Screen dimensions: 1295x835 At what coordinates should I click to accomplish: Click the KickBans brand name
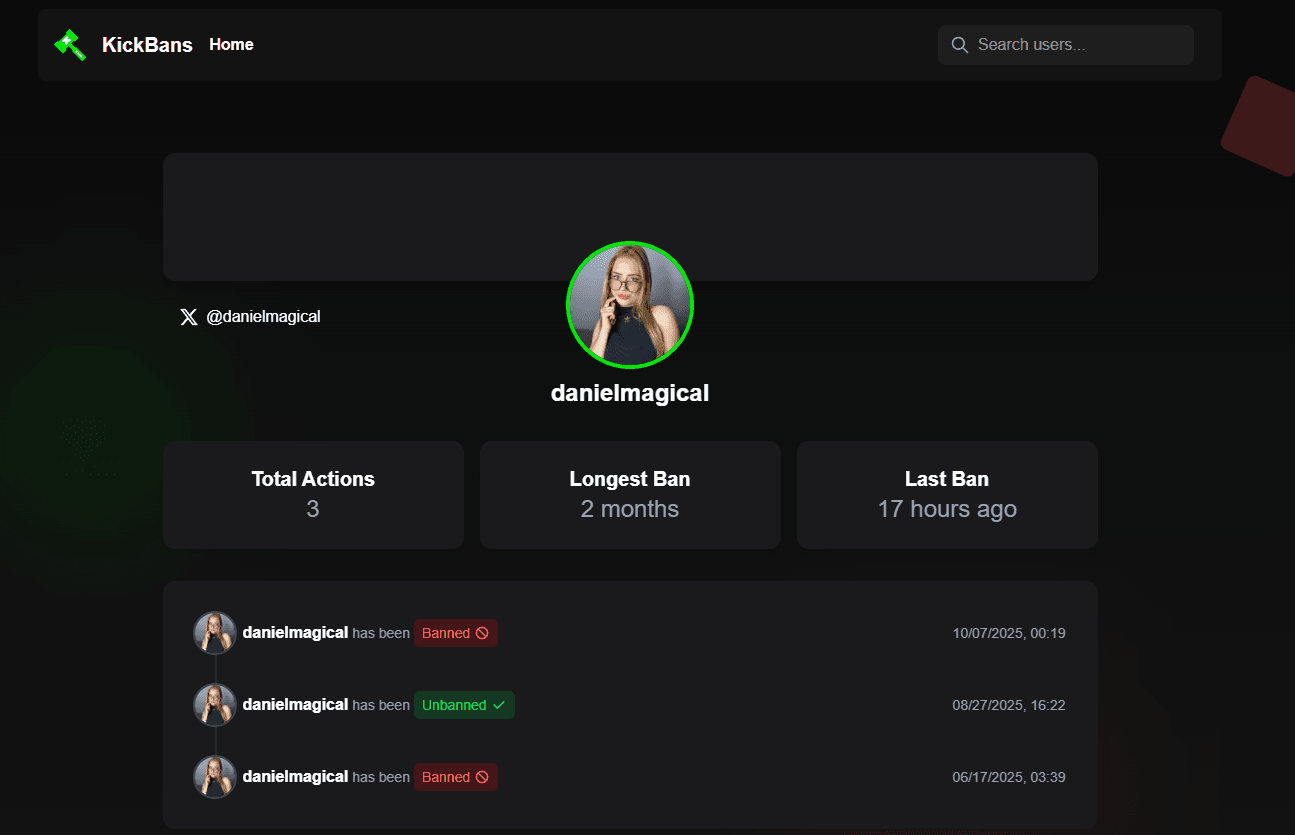coord(147,45)
